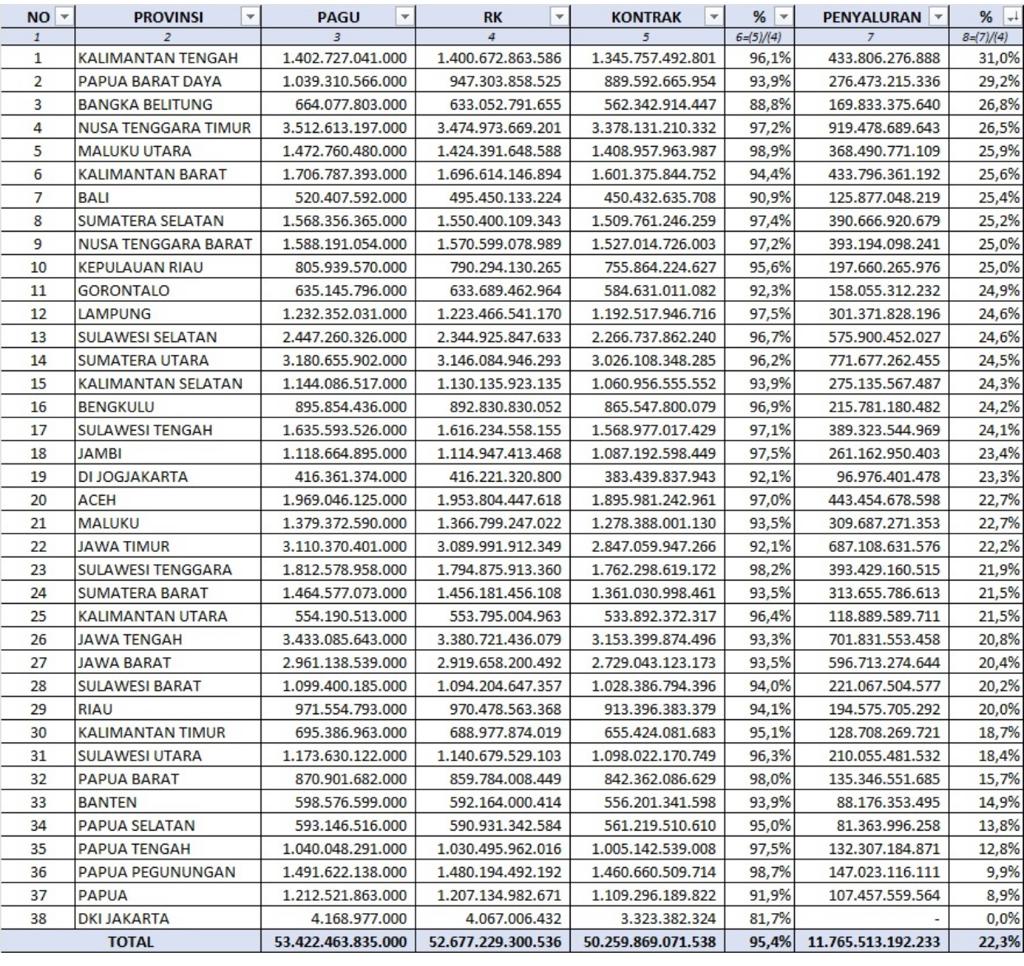The height and width of the screenshot is (966, 1024).
Task: Select the PAPUA PEGUNUNGAN province cell
Action: 166,872
